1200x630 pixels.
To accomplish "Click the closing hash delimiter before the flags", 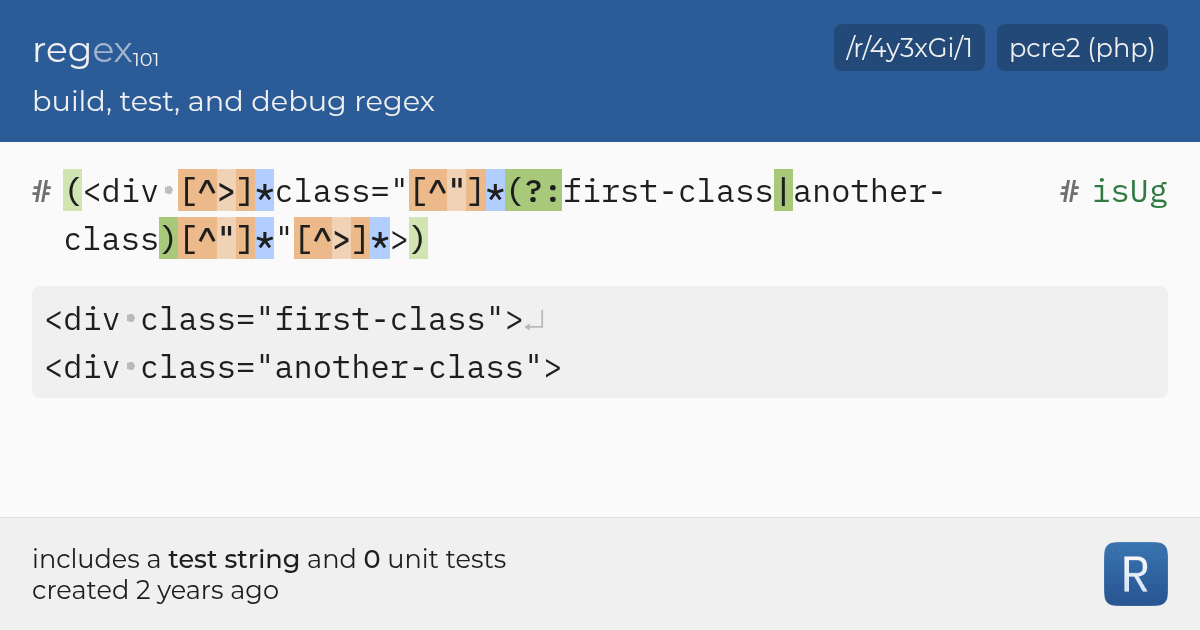I will coord(1068,191).
